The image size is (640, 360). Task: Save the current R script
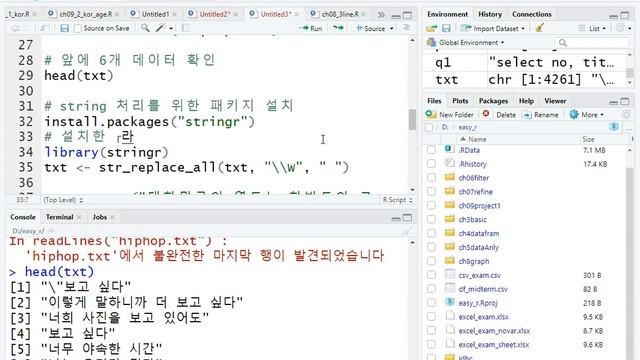[x=64, y=28]
